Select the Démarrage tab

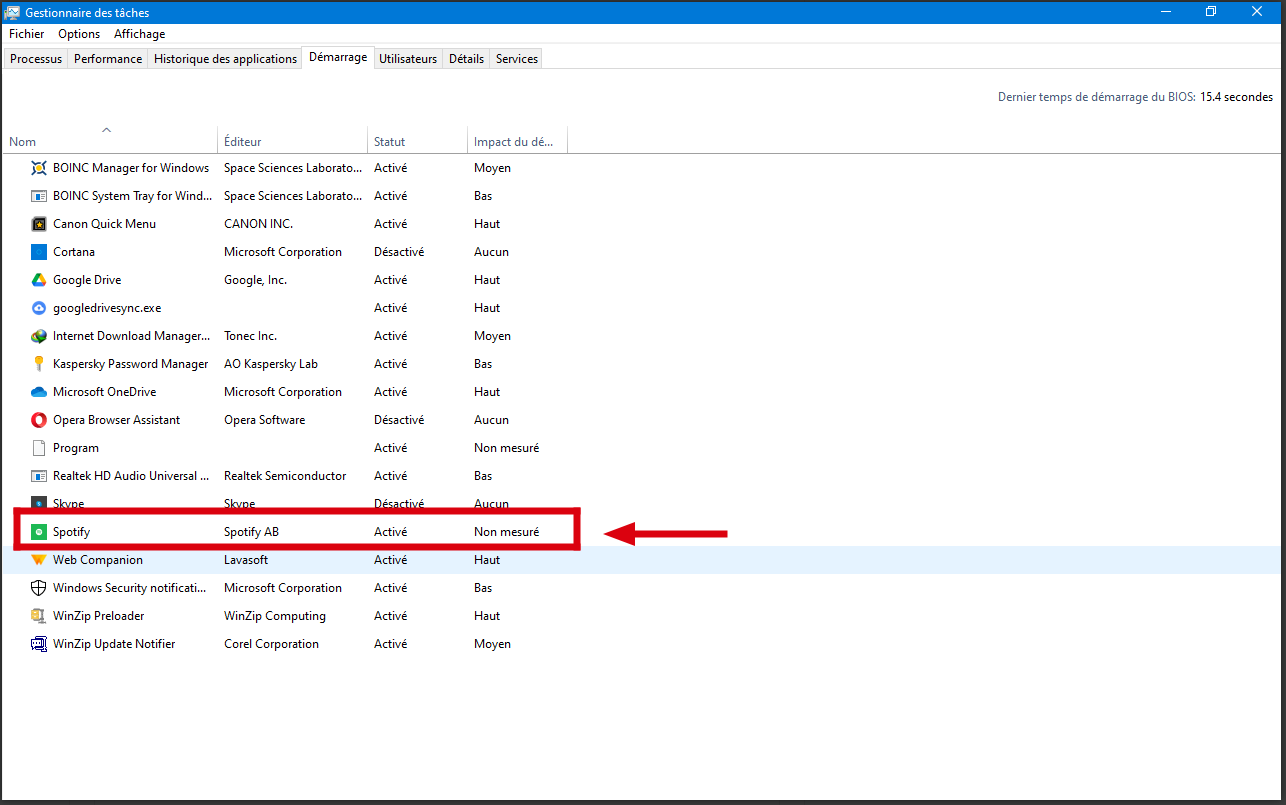pyautogui.click(x=338, y=58)
